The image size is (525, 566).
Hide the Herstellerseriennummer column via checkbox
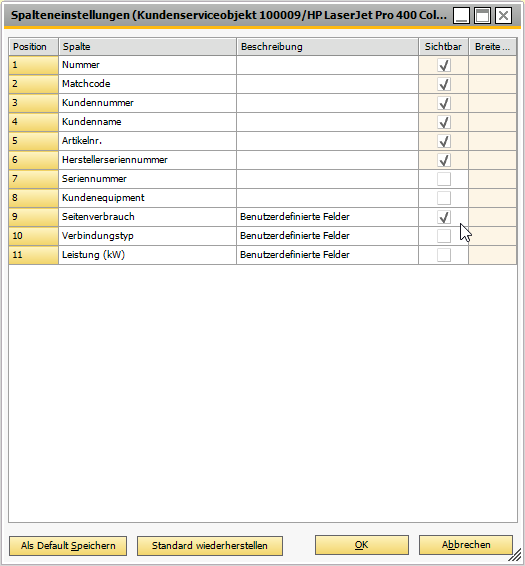[x=444, y=160]
